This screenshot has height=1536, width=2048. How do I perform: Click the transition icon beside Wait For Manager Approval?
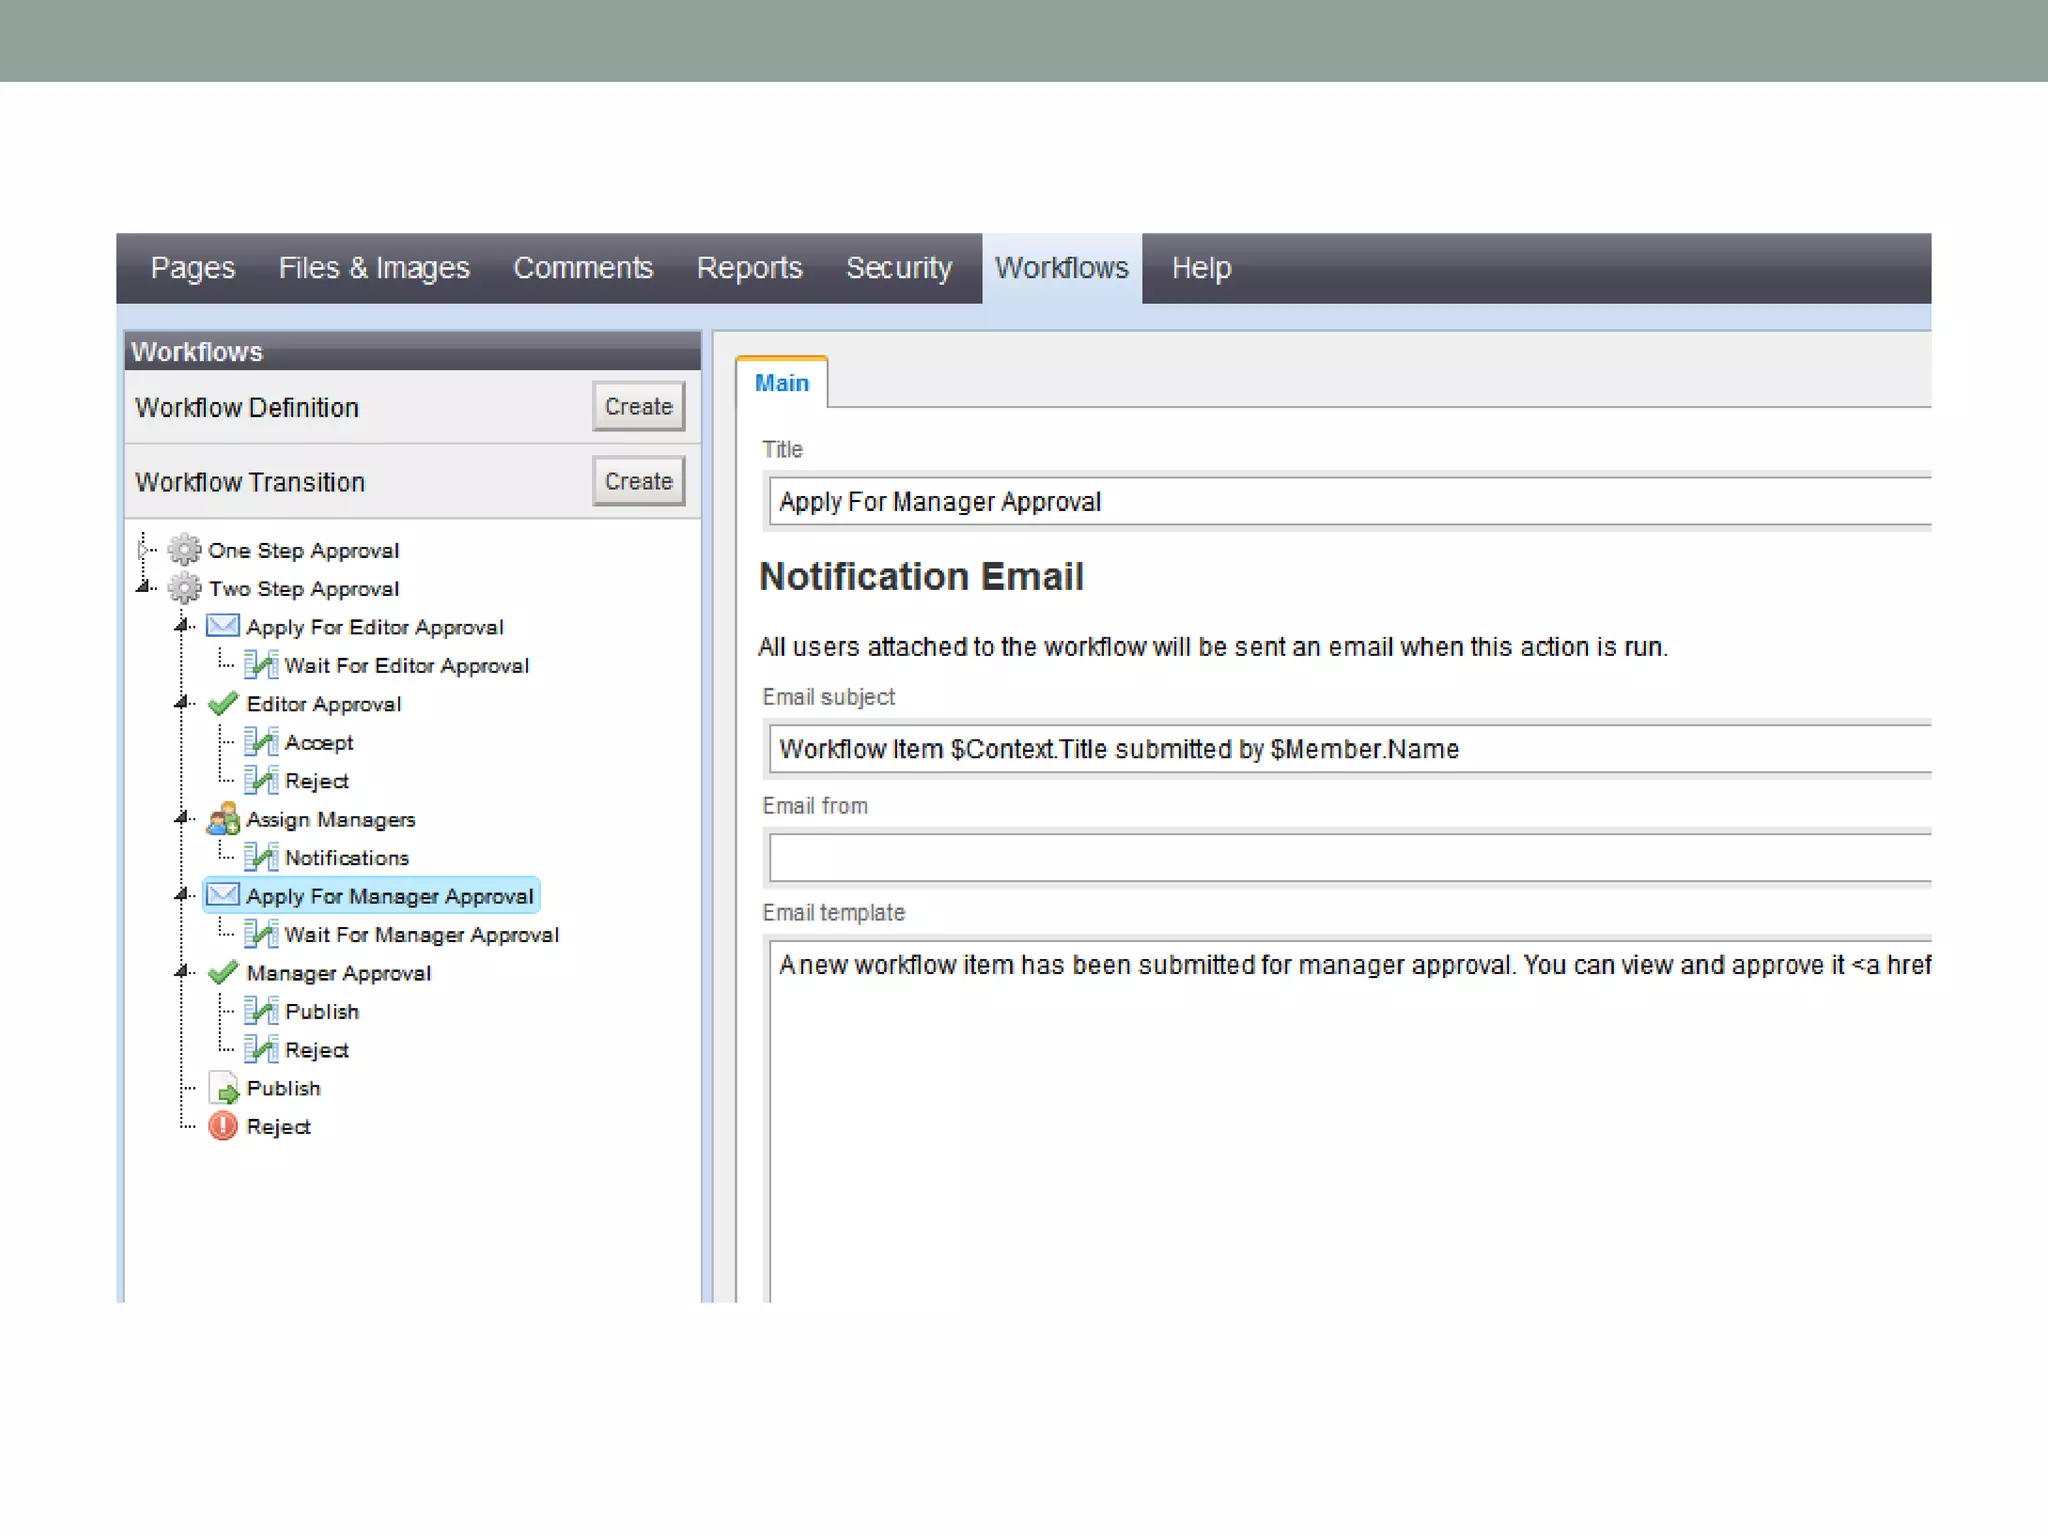pyautogui.click(x=260, y=934)
